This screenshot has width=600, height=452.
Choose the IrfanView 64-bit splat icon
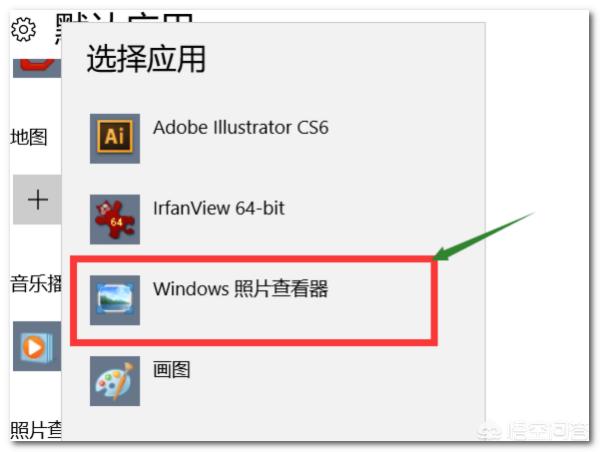click(x=115, y=219)
